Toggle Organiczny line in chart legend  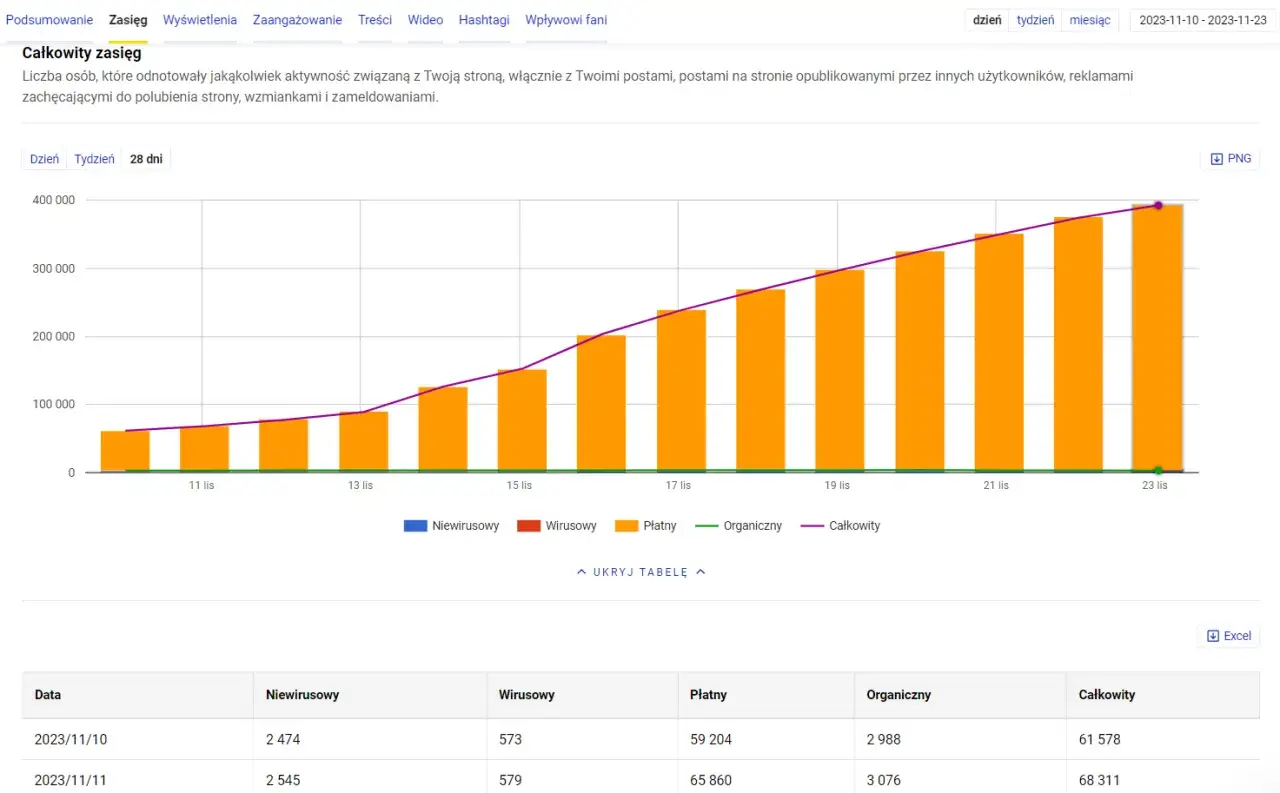point(739,526)
